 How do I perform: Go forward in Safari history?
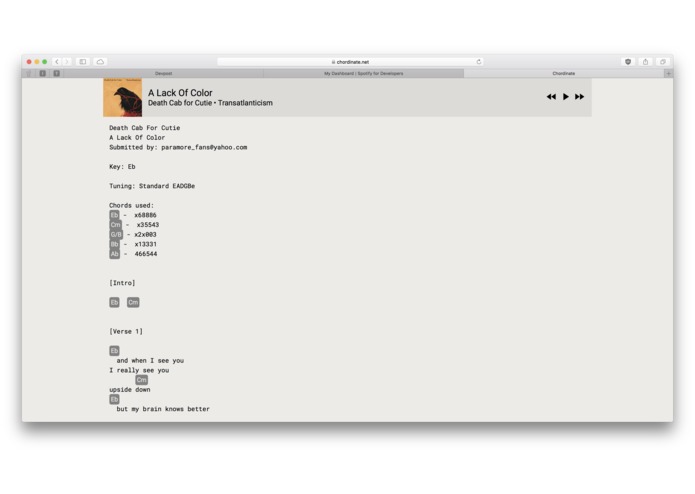click(67, 62)
